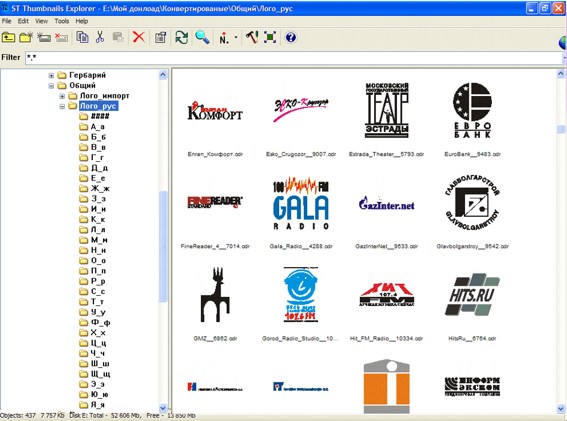Viewport: 567px width, 421px height.
Task: Click the hammer Options icon
Action: (x=252, y=37)
